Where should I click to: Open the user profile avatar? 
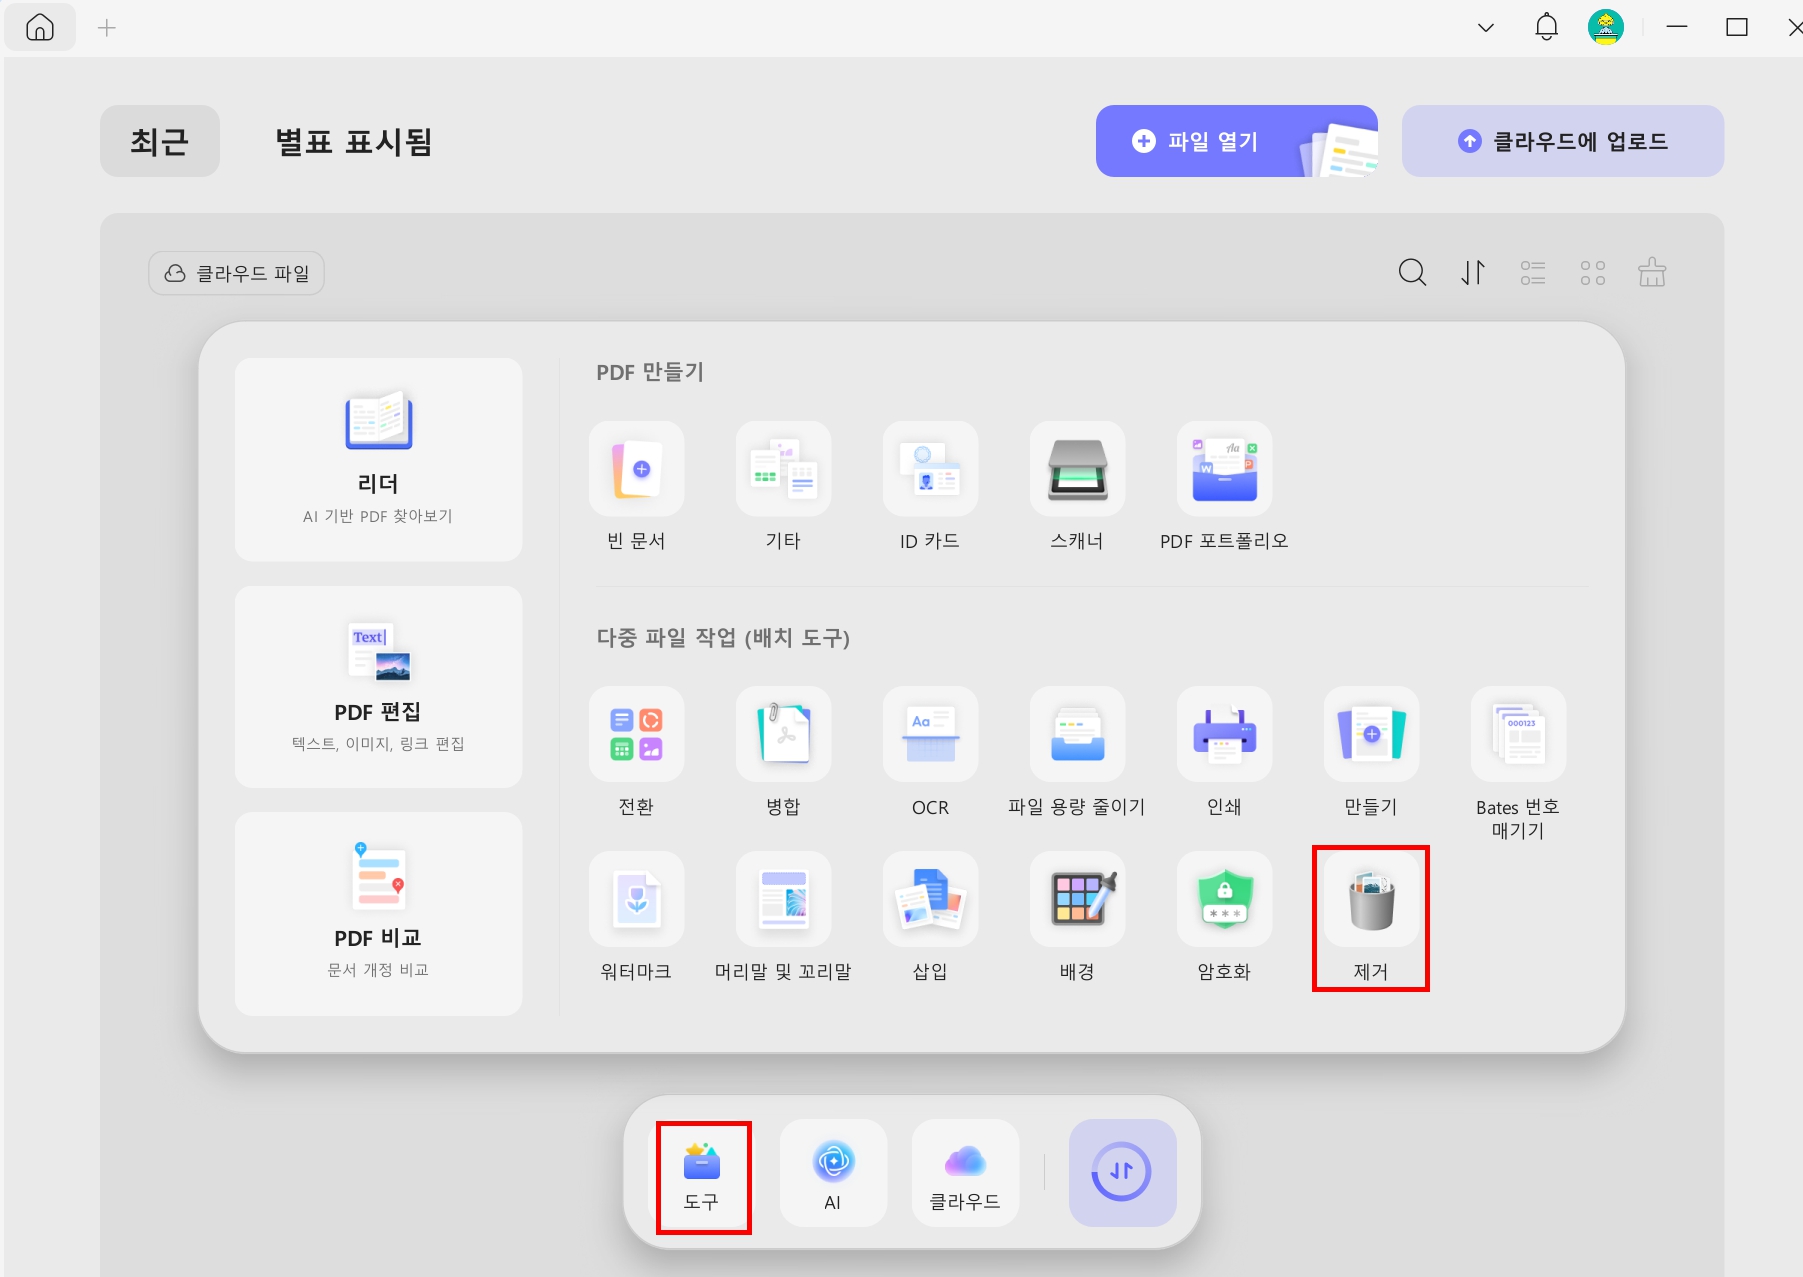(x=1606, y=27)
